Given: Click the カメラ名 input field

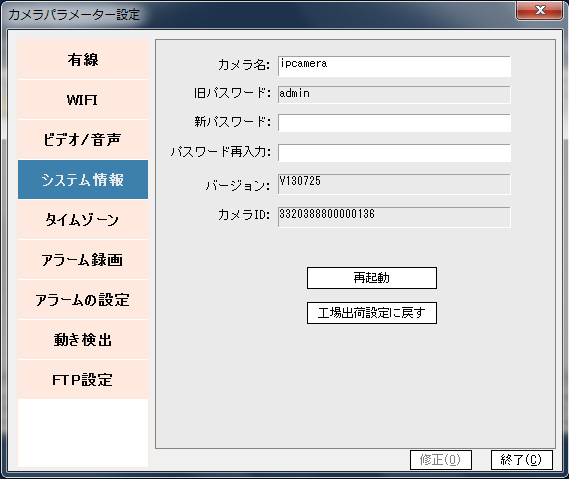Looking at the screenshot, I should pos(394,66).
